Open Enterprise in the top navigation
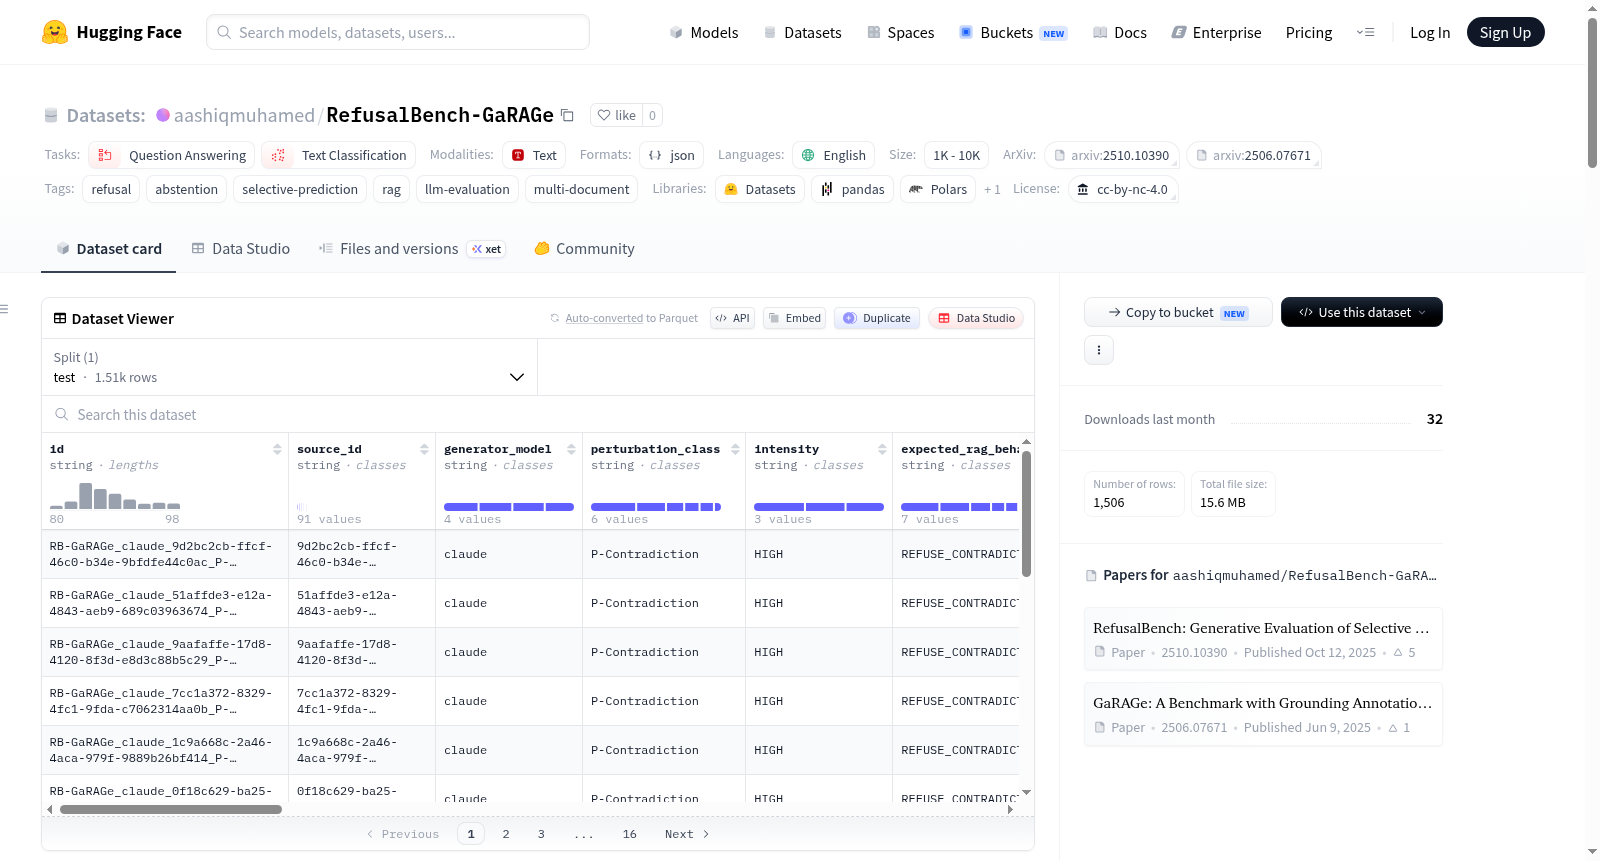The width and height of the screenshot is (1600, 861). coord(1216,32)
